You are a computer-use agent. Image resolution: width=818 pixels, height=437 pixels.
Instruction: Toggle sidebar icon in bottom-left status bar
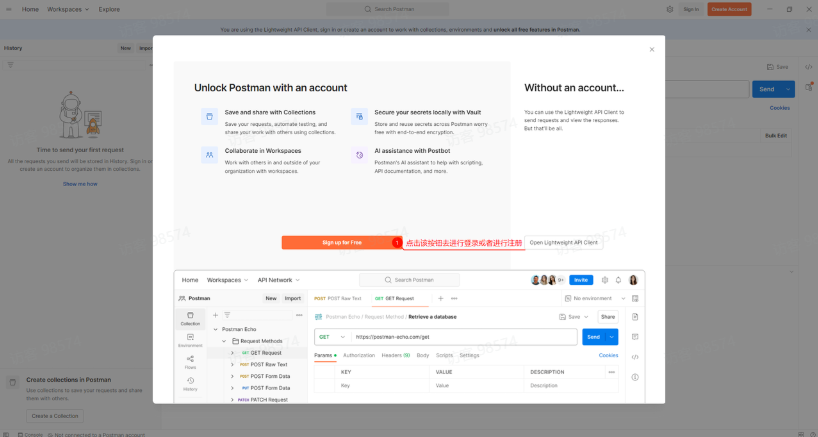6,434
